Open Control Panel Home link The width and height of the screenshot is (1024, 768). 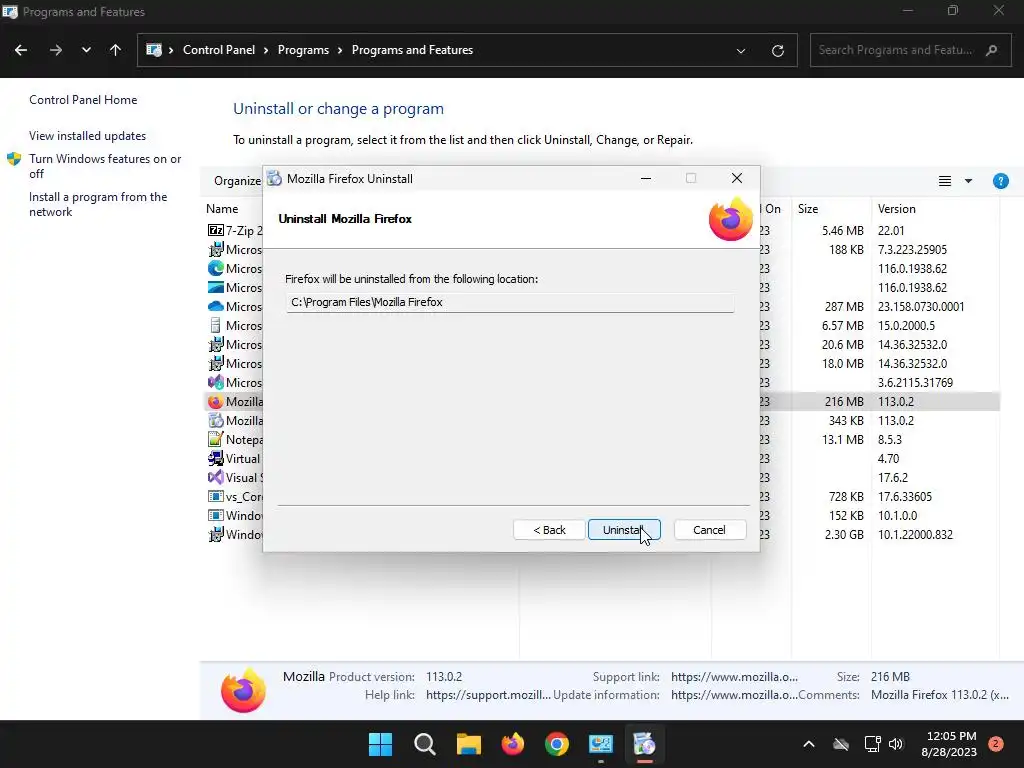[x=83, y=100]
